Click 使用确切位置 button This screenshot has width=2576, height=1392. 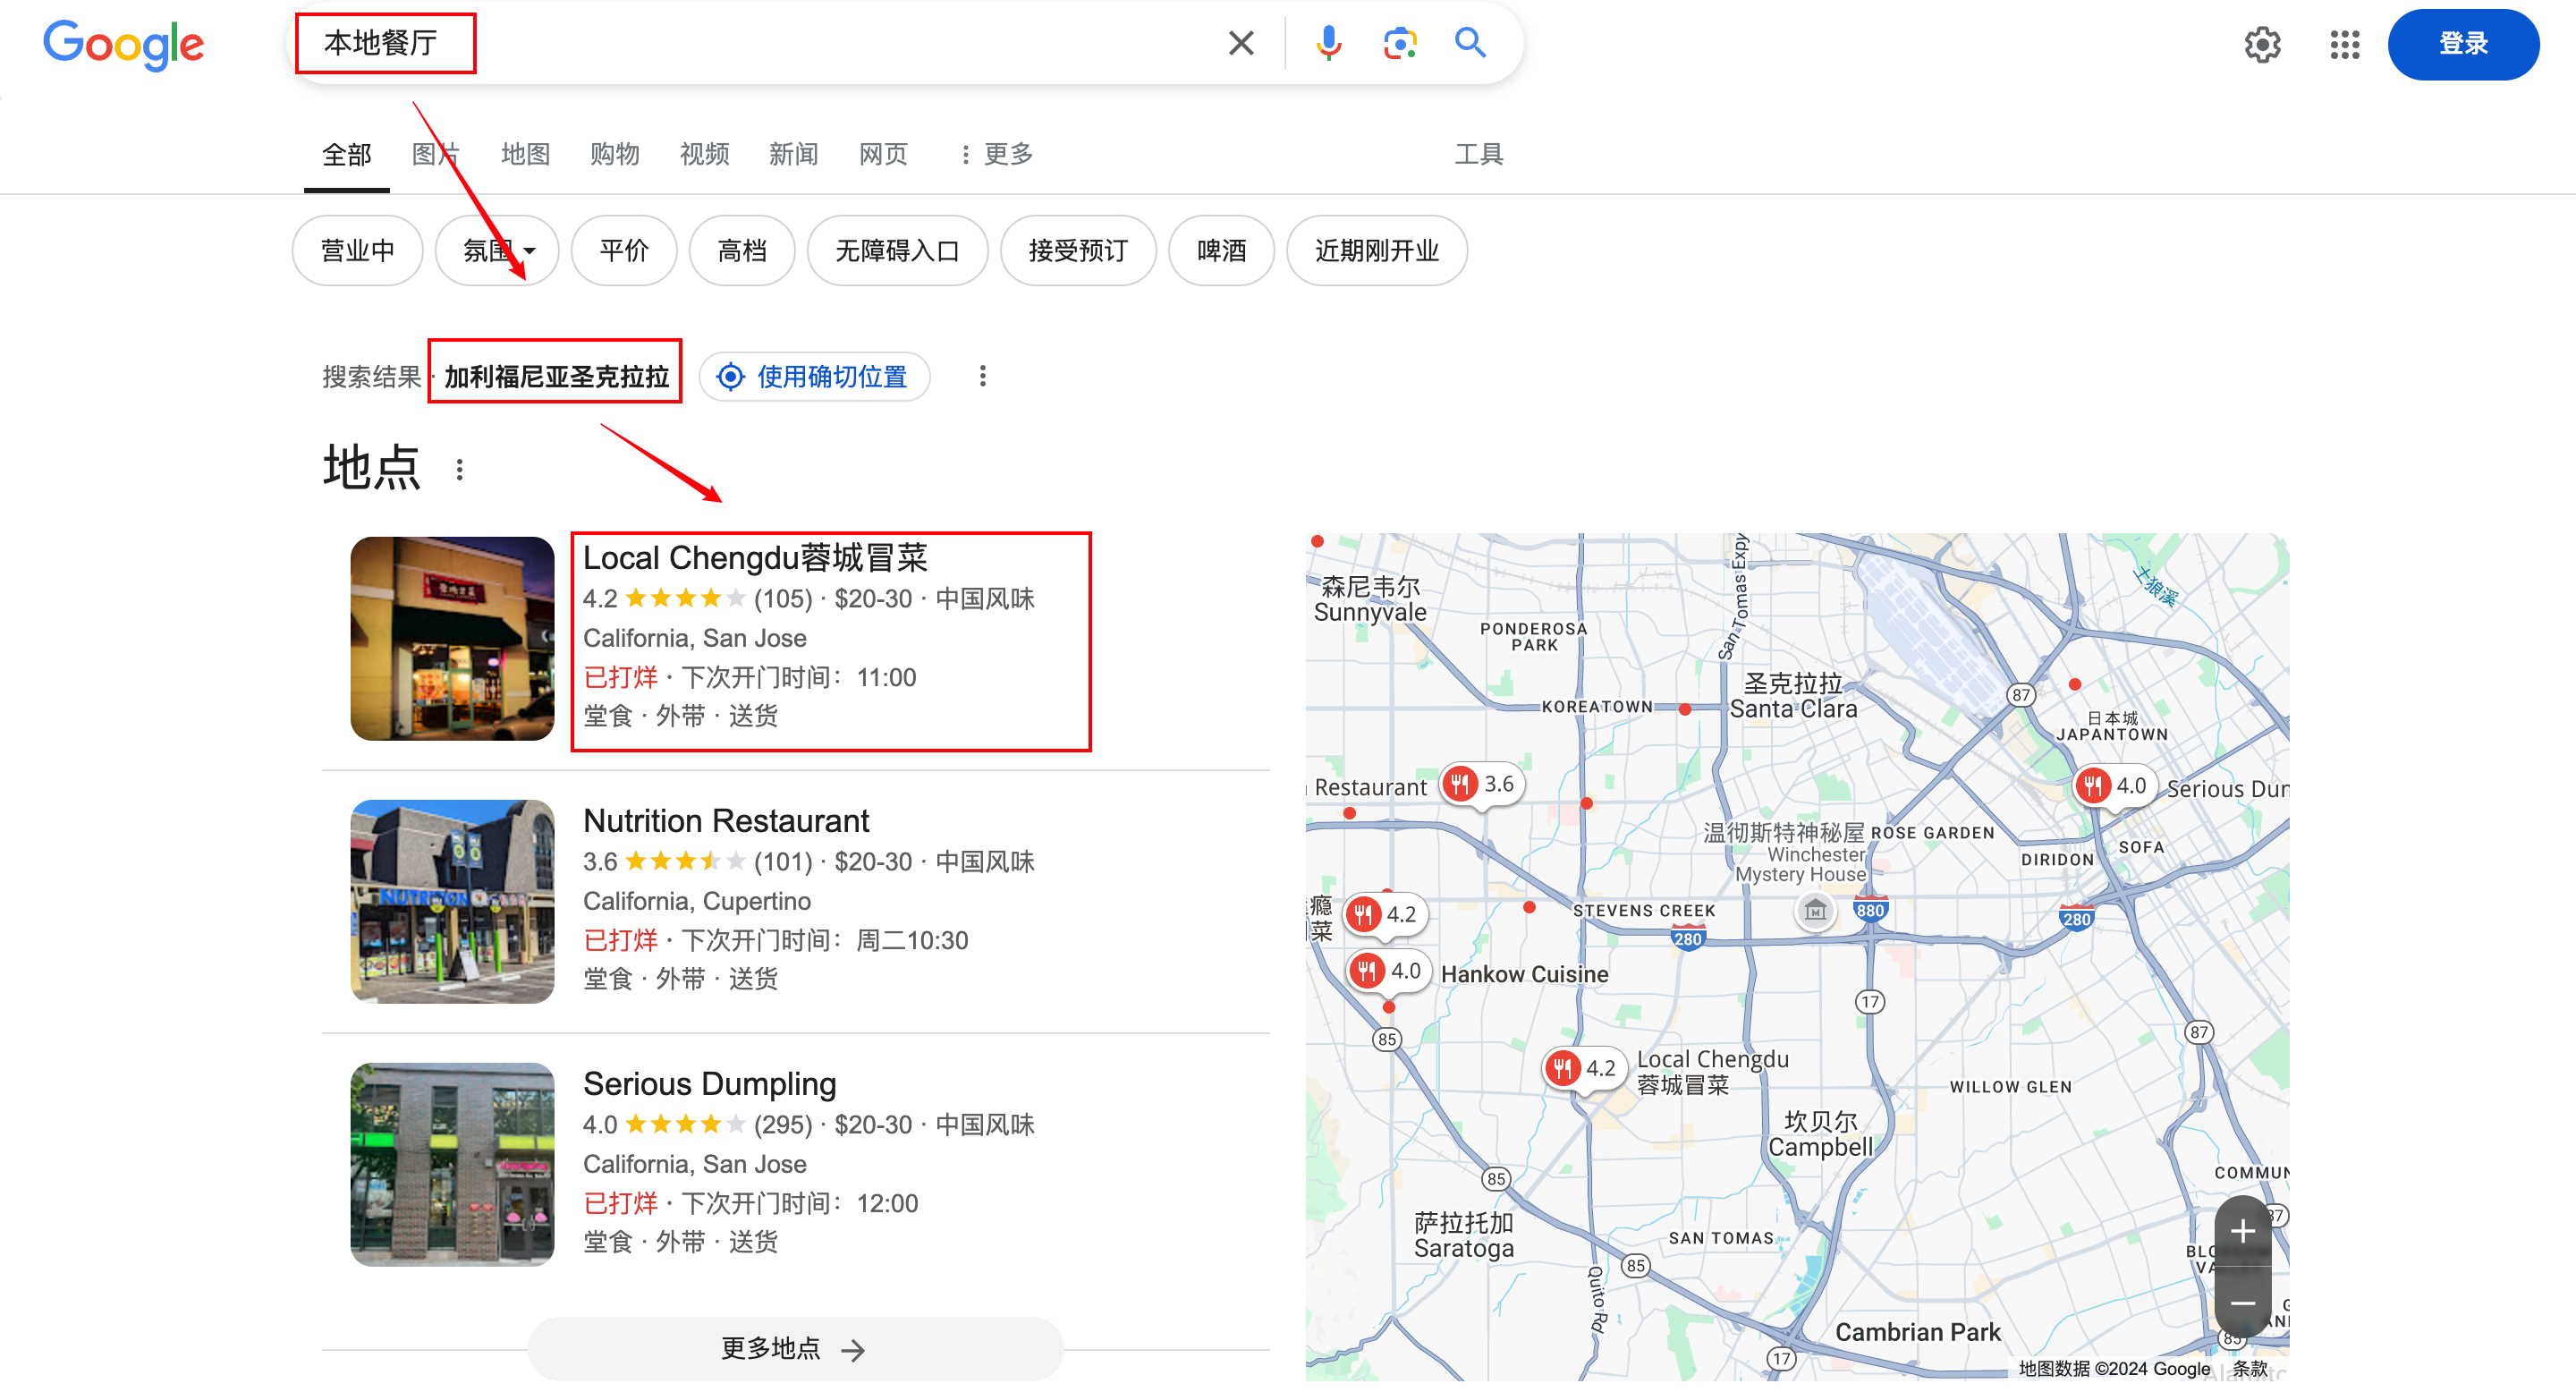tap(814, 377)
